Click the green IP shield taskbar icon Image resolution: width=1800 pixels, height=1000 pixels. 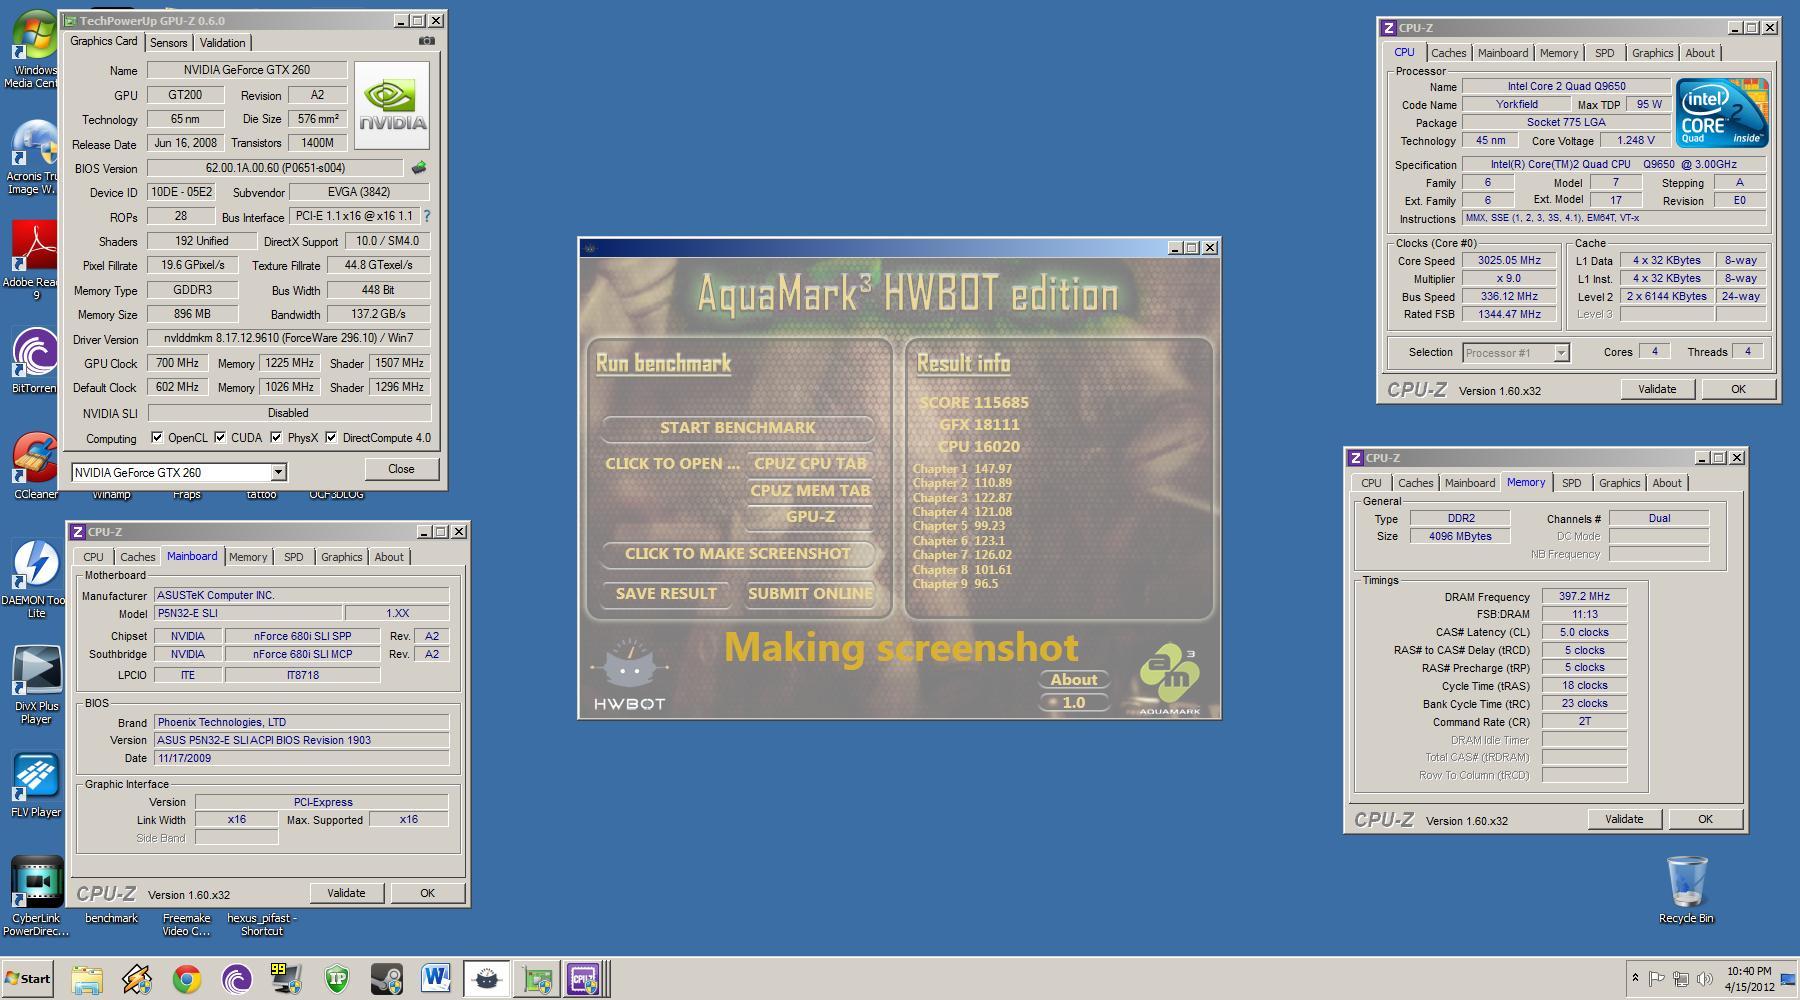[337, 979]
